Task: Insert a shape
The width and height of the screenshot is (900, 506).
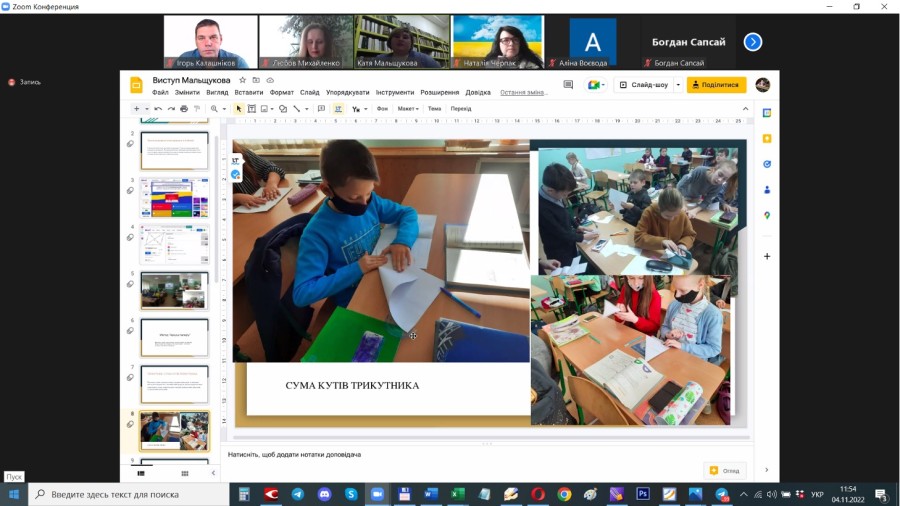Action: tap(283, 108)
